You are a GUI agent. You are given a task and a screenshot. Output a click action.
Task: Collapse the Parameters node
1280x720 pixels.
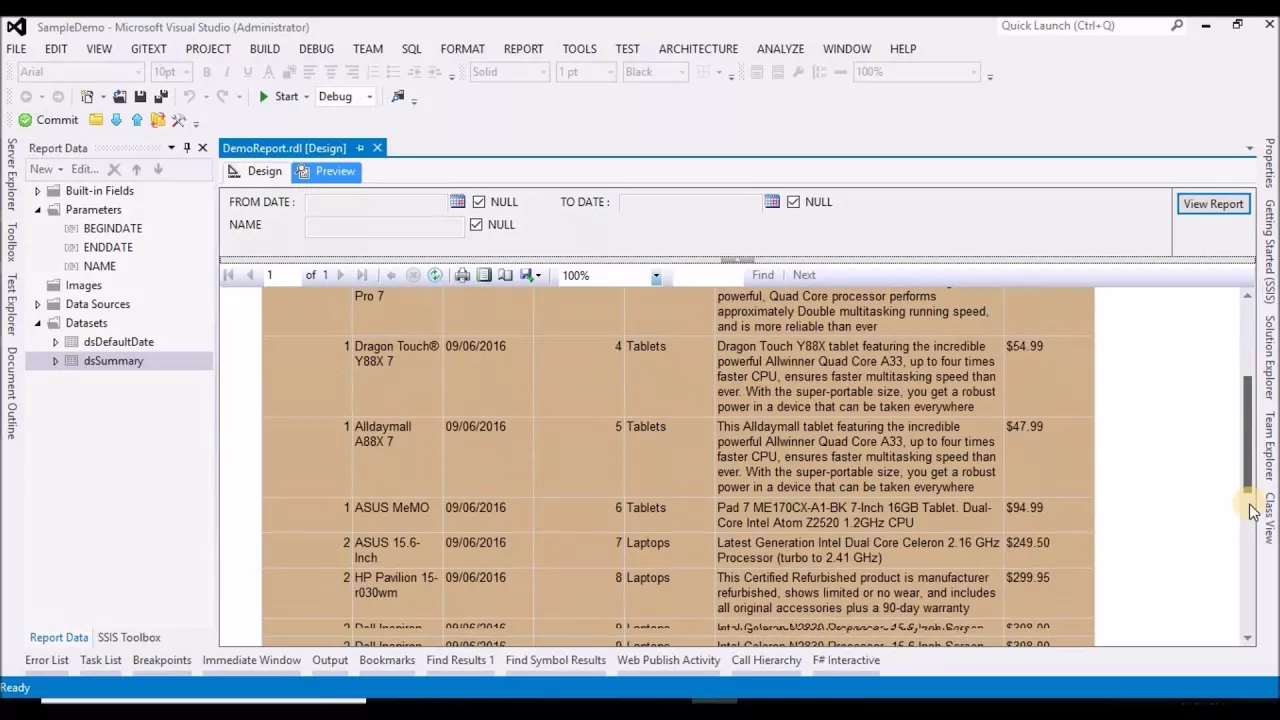pos(37,210)
